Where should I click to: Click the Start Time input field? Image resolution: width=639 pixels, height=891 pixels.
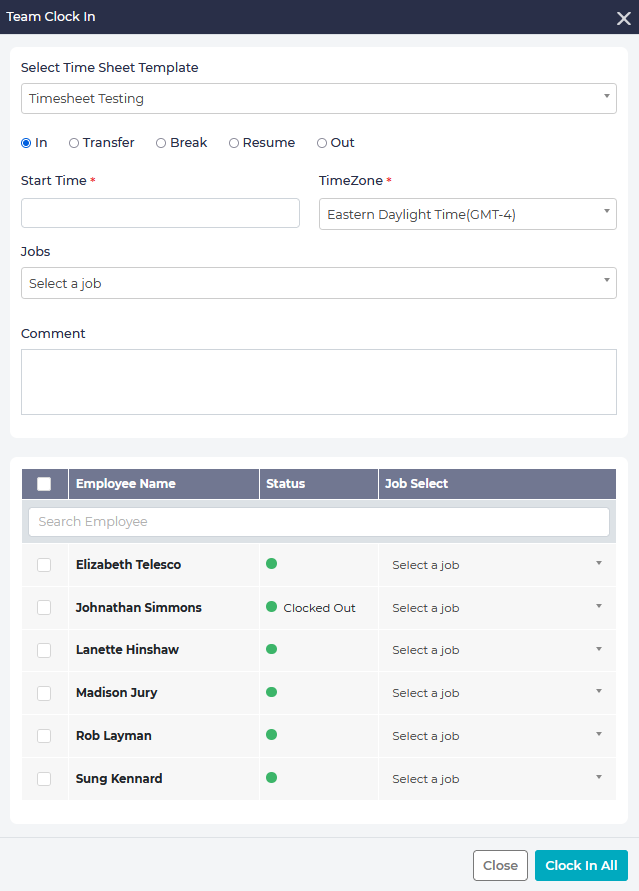click(160, 213)
